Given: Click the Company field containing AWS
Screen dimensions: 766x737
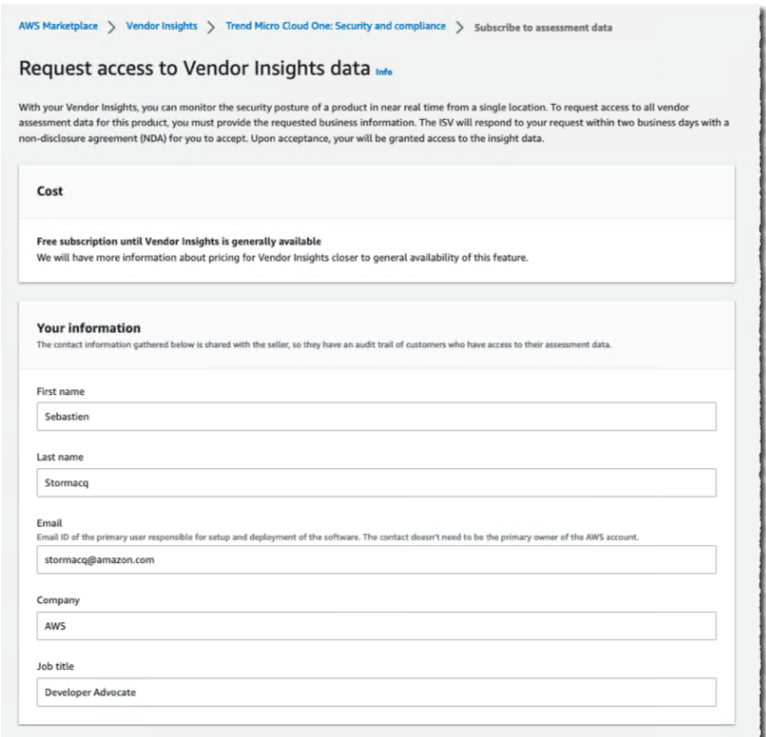Looking at the screenshot, I should pyautogui.click(x=376, y=626).
